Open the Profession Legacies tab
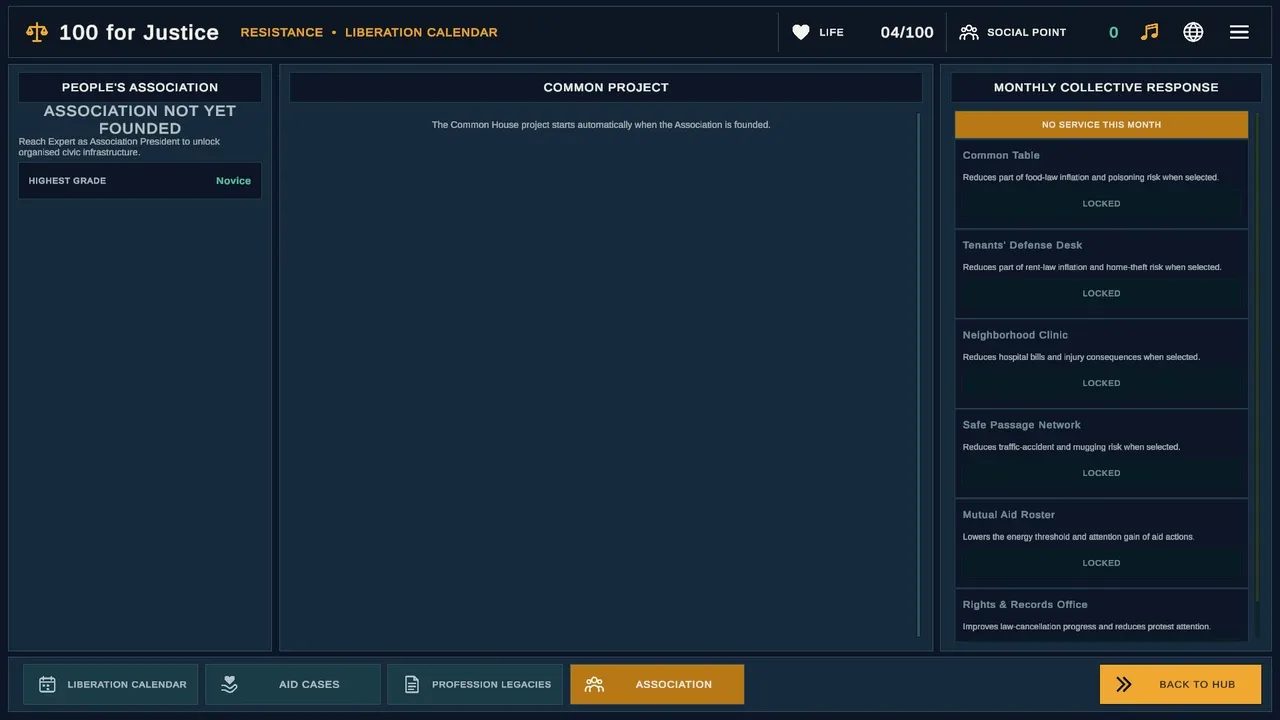 coord(475,685)
